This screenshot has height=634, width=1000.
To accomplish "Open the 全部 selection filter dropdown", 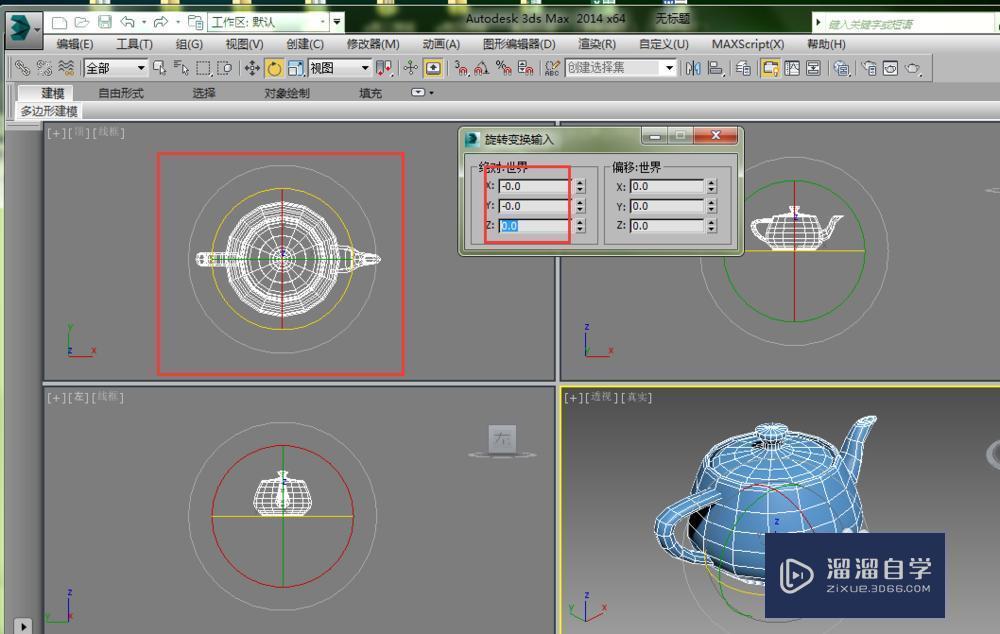I will tap(143, 68).
